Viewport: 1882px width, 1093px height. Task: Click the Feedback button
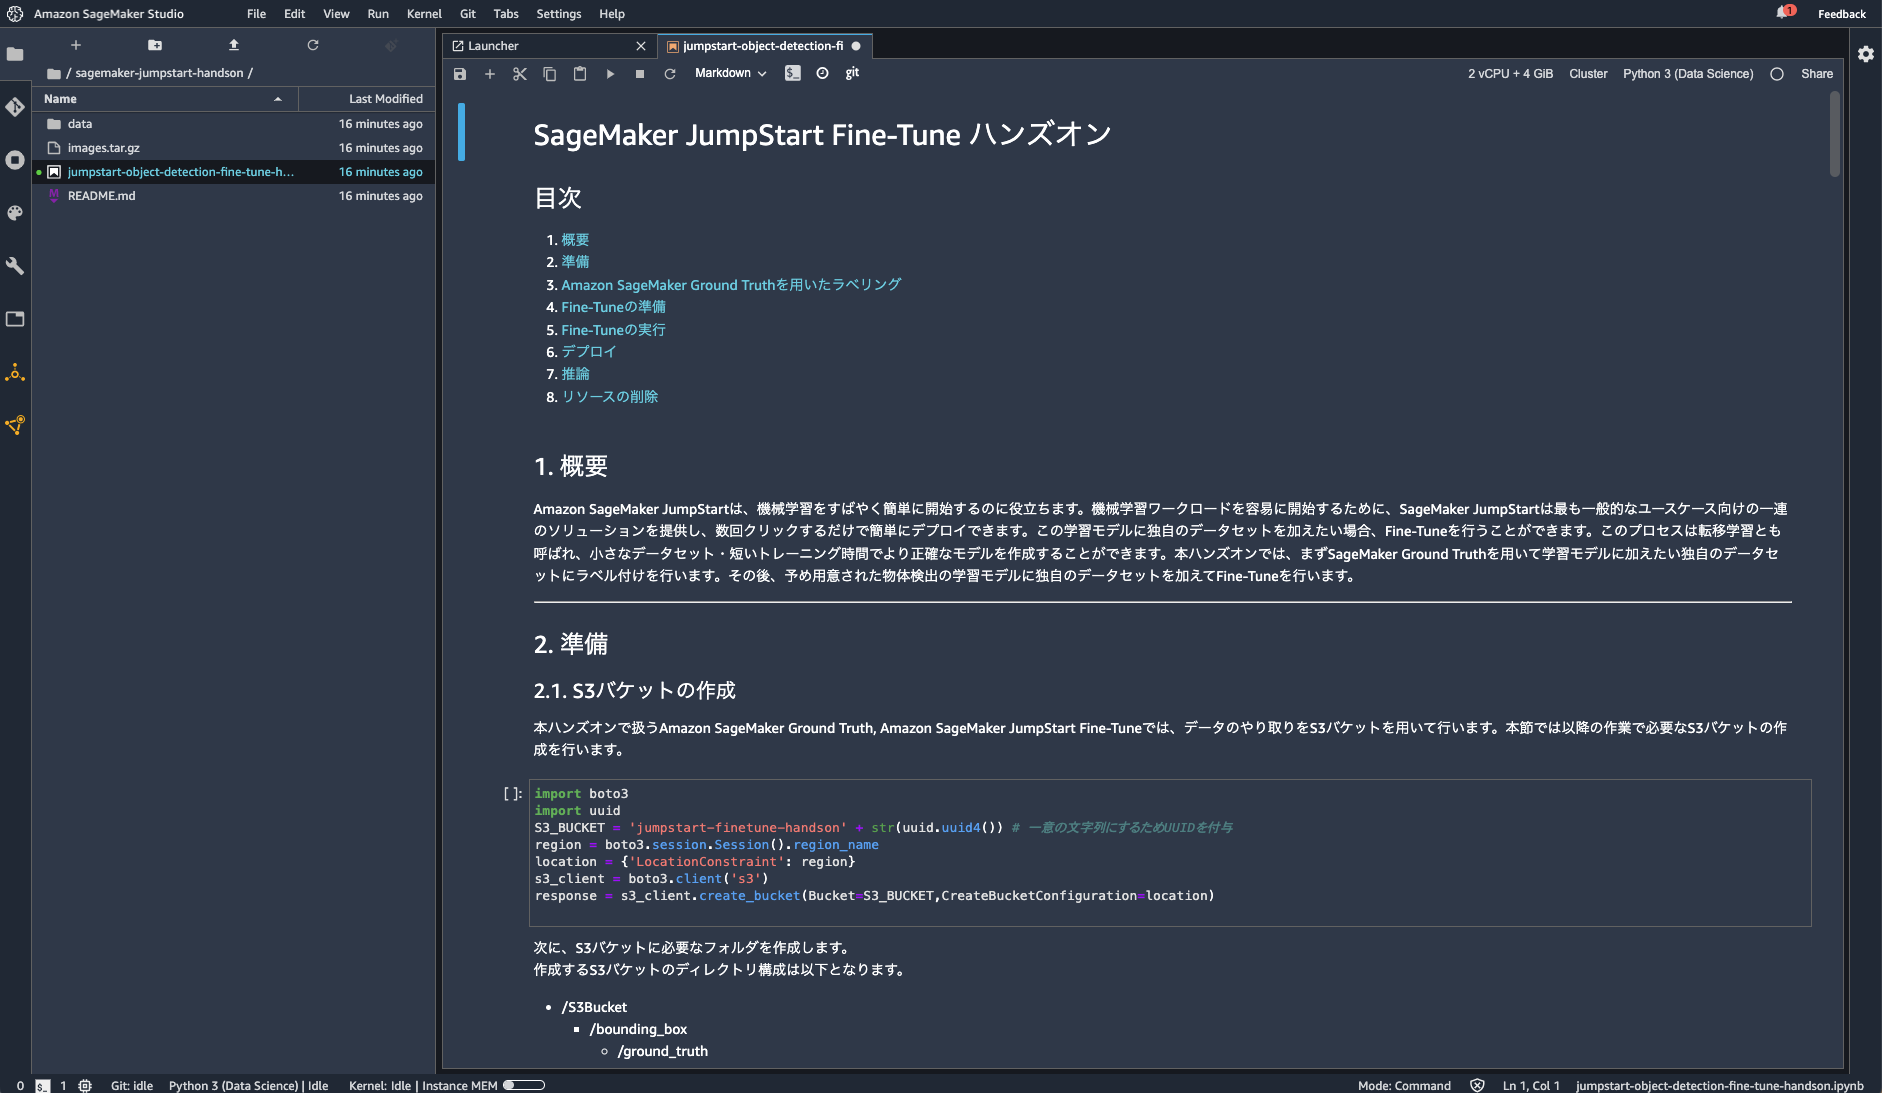click(x=1842, y=14)
